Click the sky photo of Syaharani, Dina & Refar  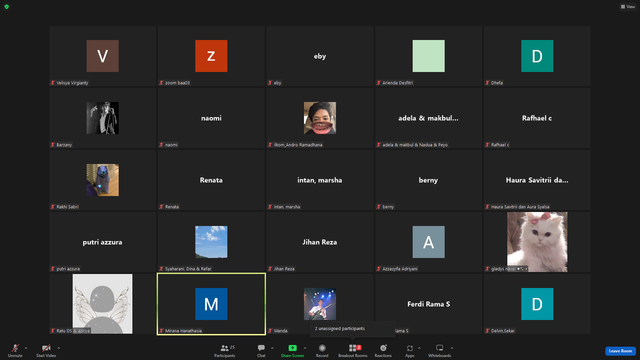(x=211, y=242)
